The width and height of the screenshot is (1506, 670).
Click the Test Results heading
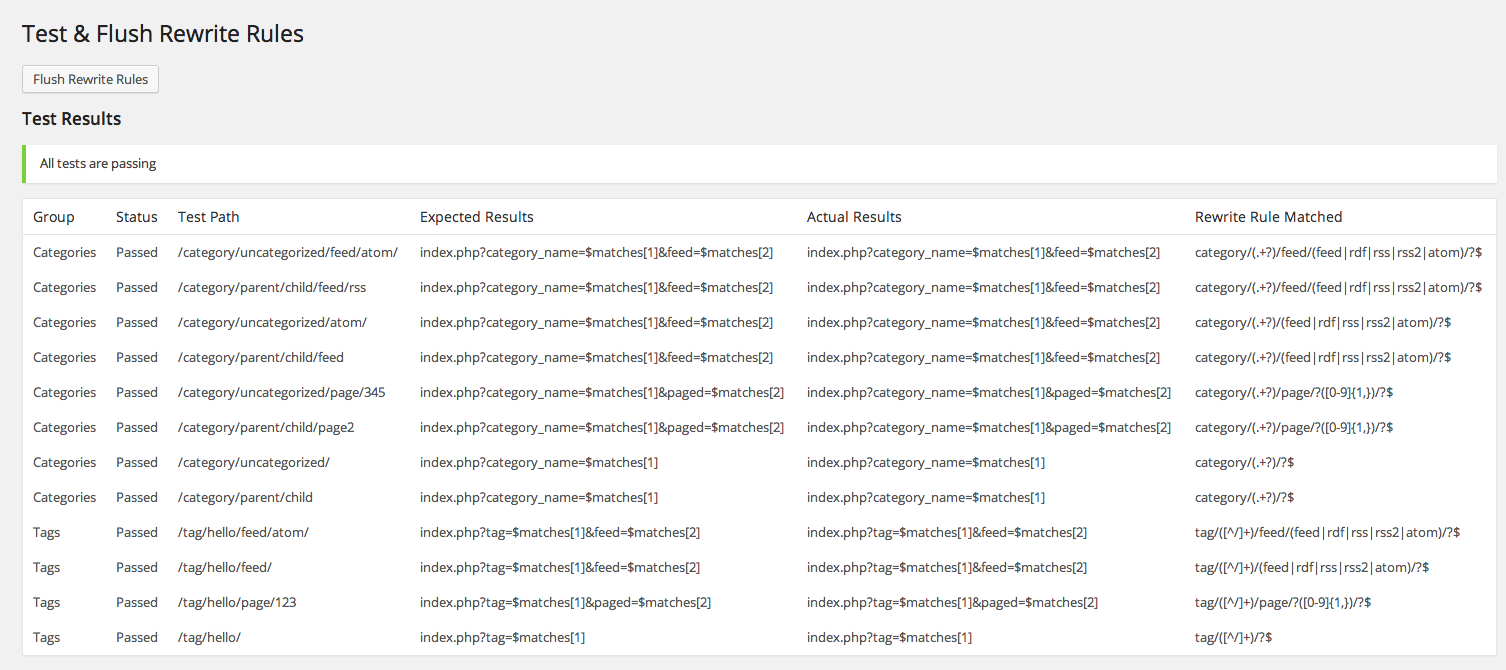pos(72,119)
